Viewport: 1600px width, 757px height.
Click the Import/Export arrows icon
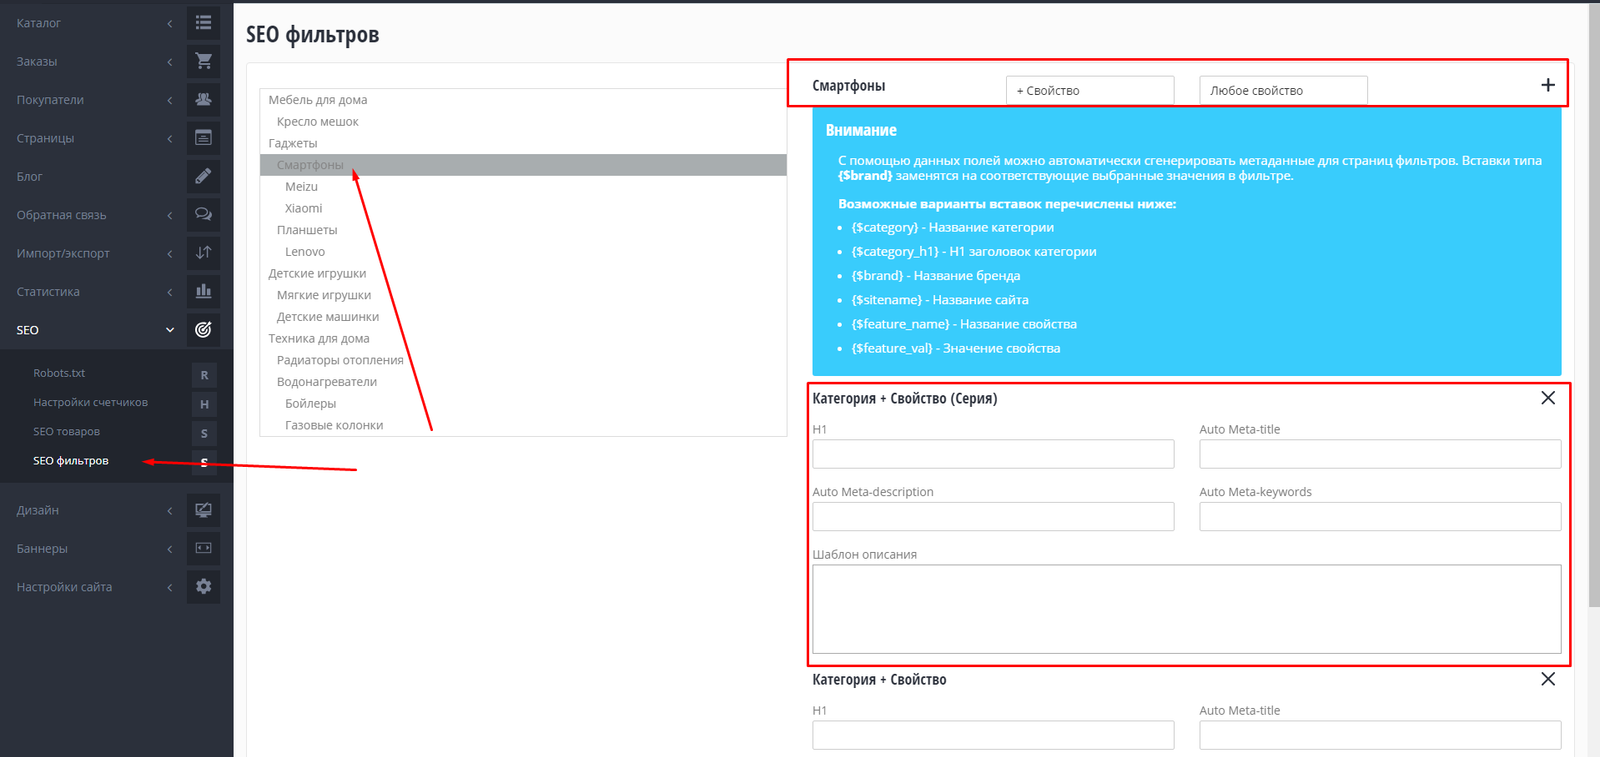tap(203, 253)
